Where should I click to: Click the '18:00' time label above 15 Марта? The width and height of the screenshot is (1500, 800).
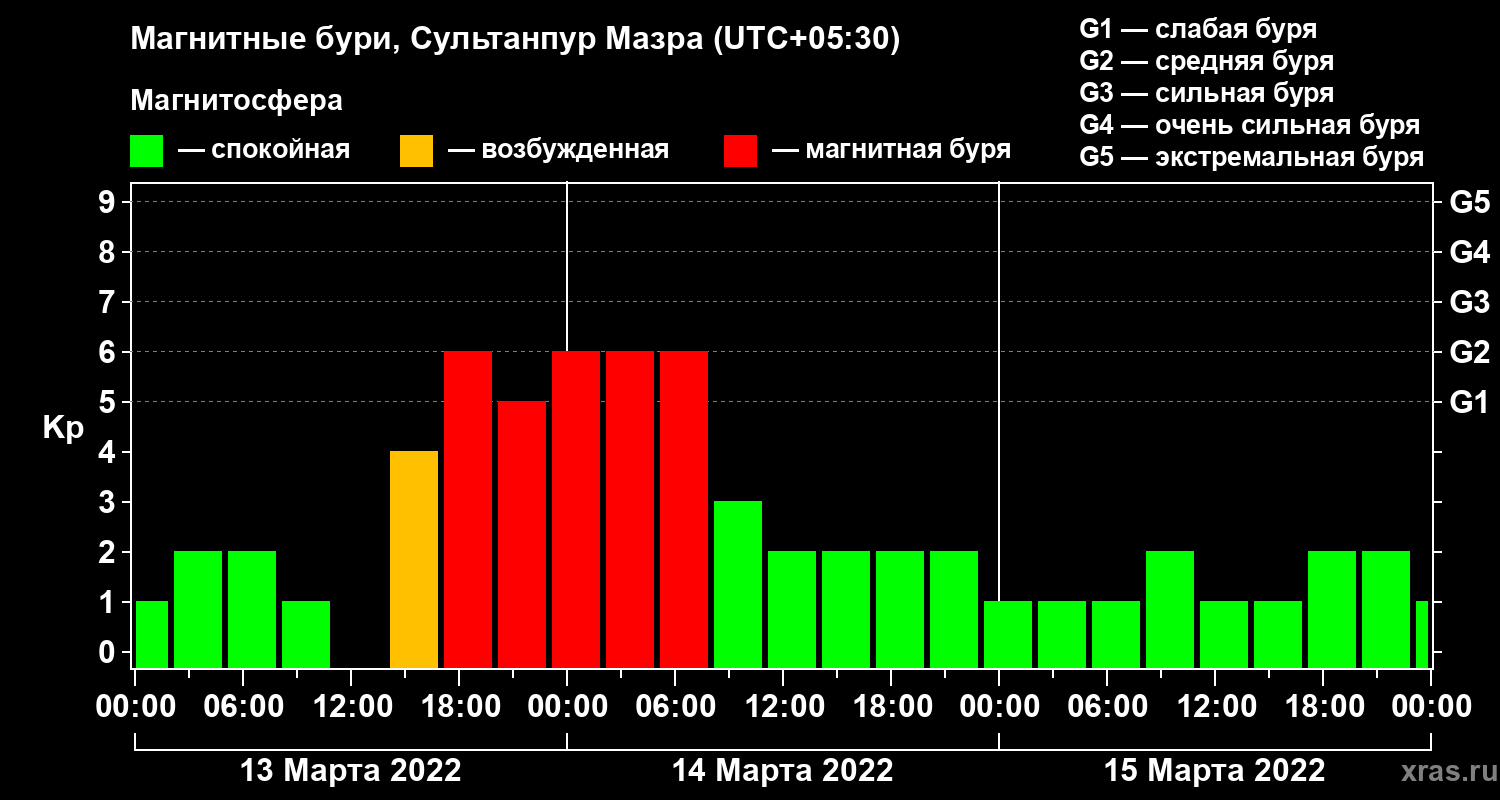pyautogui.click(x=1323, y=707)
